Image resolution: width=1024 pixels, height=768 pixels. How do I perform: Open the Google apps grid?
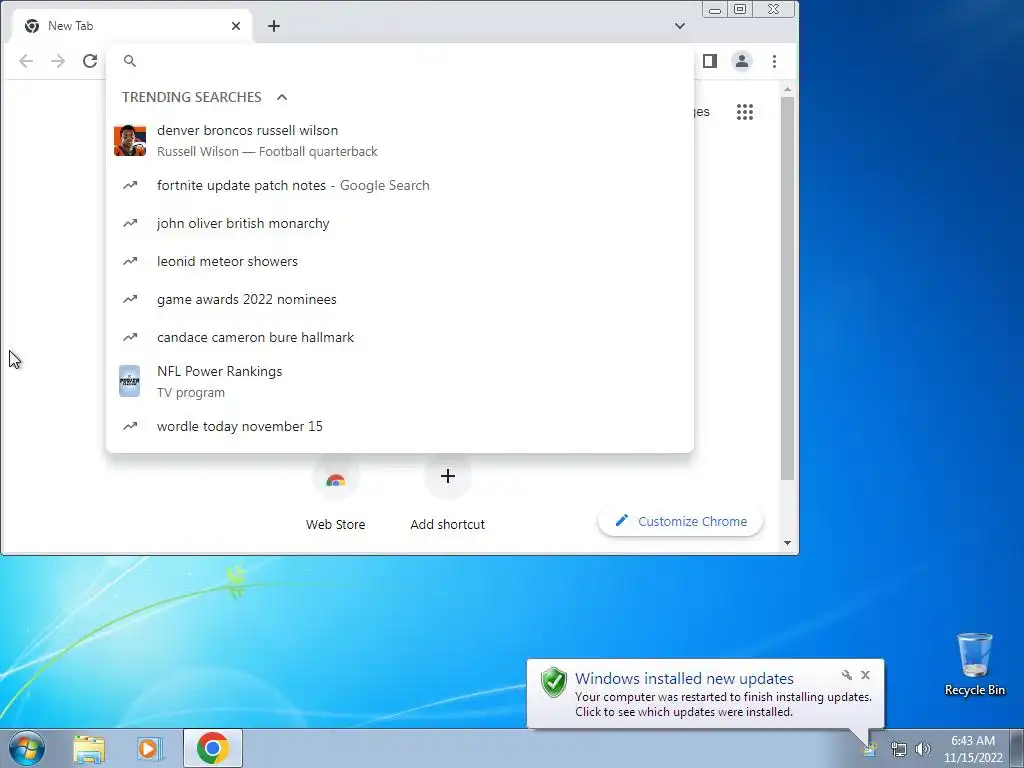click(x=744, y=112)
